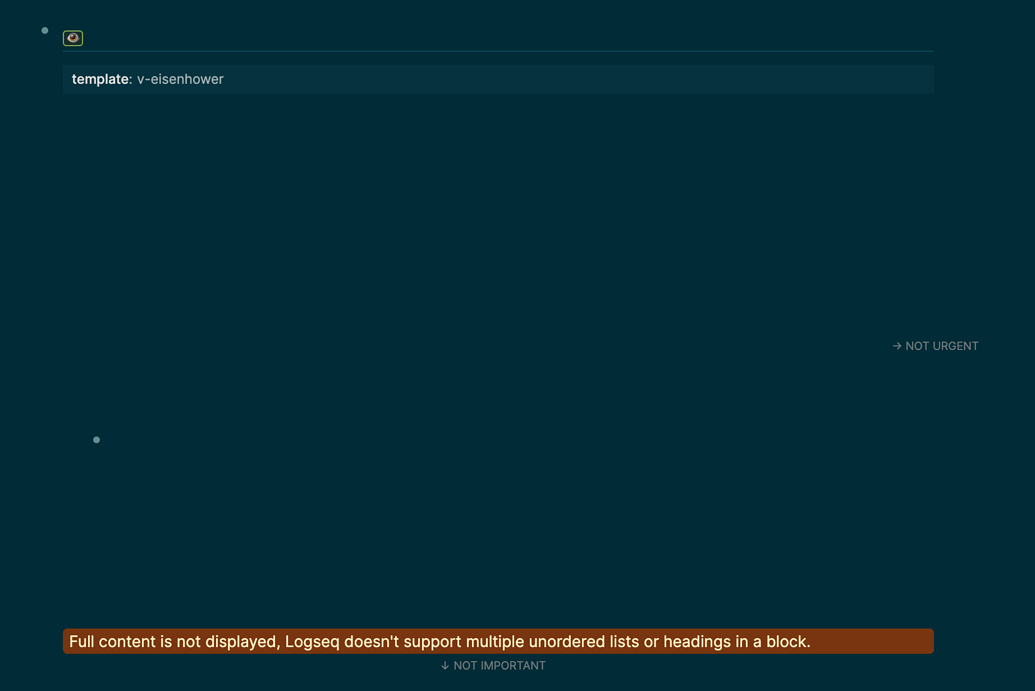This screenshot has width=1035, height=691.
Task: Click the NOT IMPORTANT label
Action: click(x=498, y=665)
